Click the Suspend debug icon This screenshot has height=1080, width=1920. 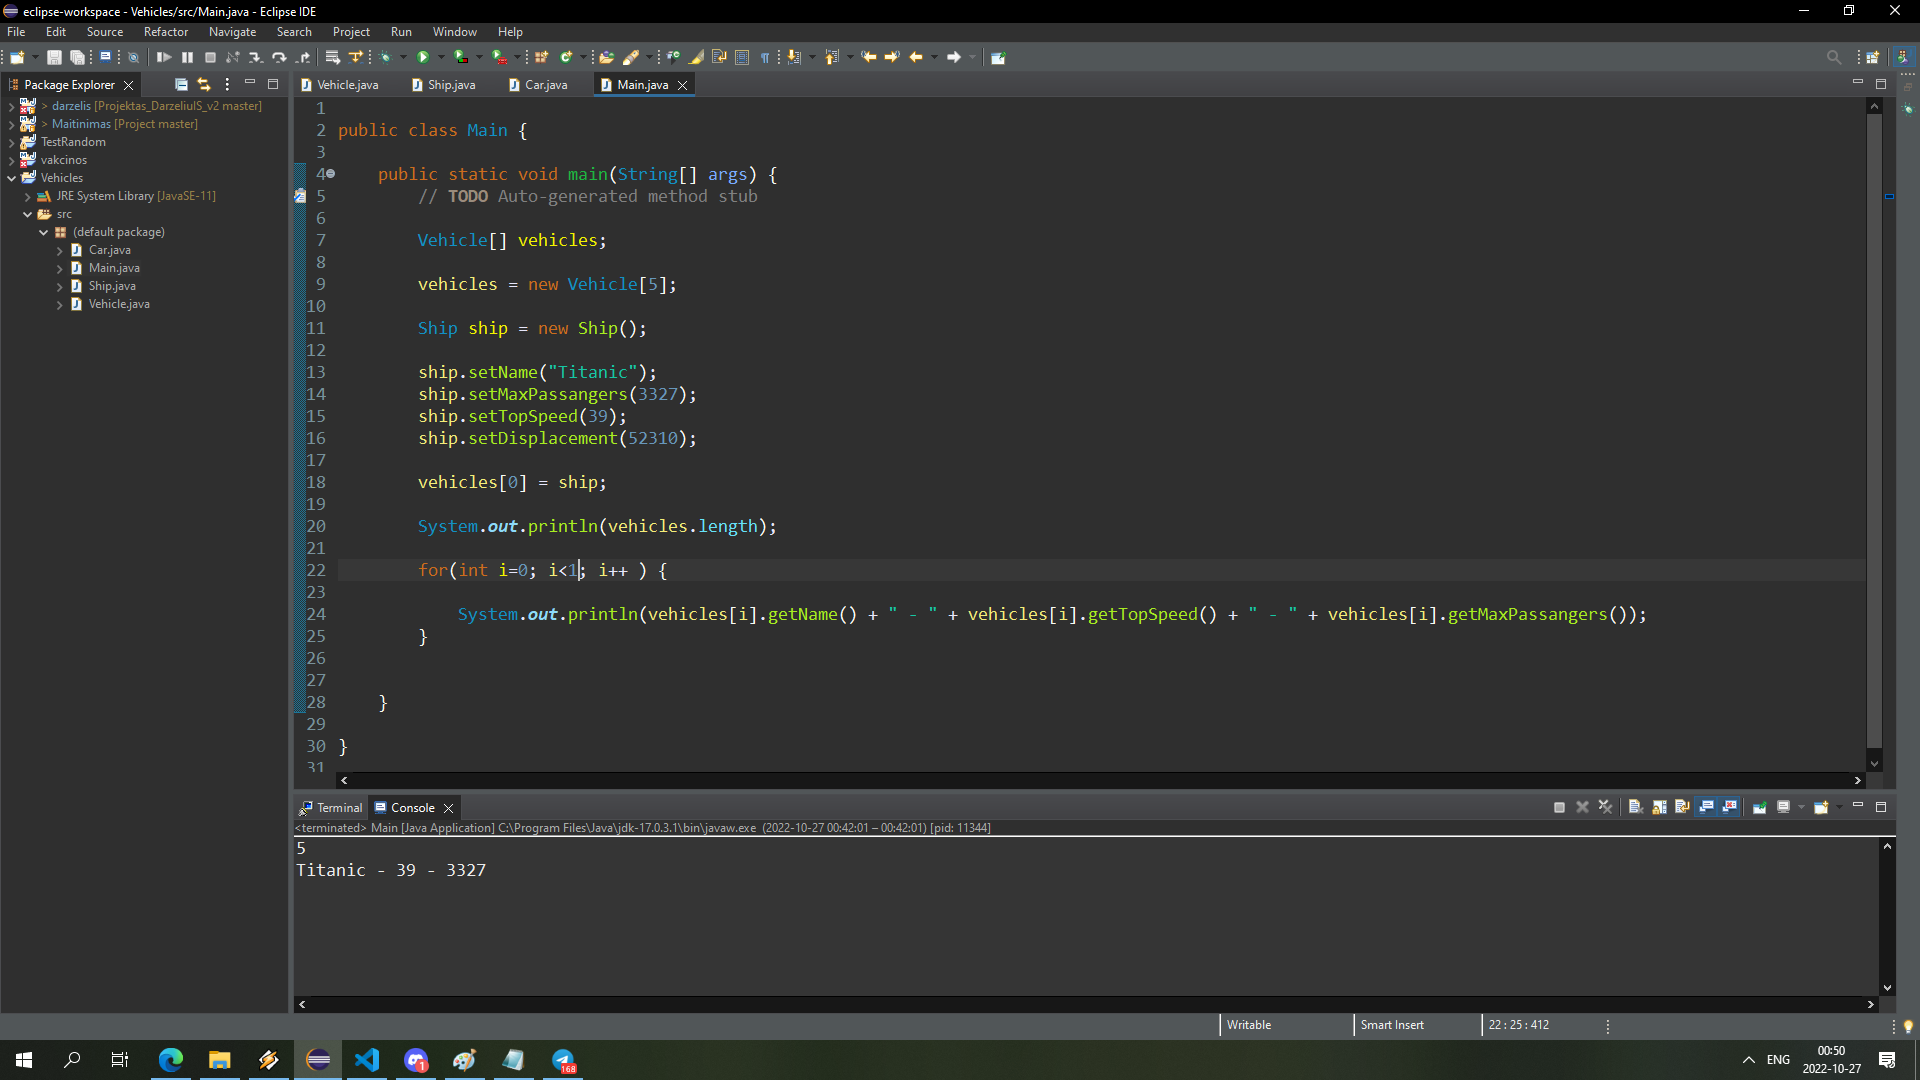(187, 57)
